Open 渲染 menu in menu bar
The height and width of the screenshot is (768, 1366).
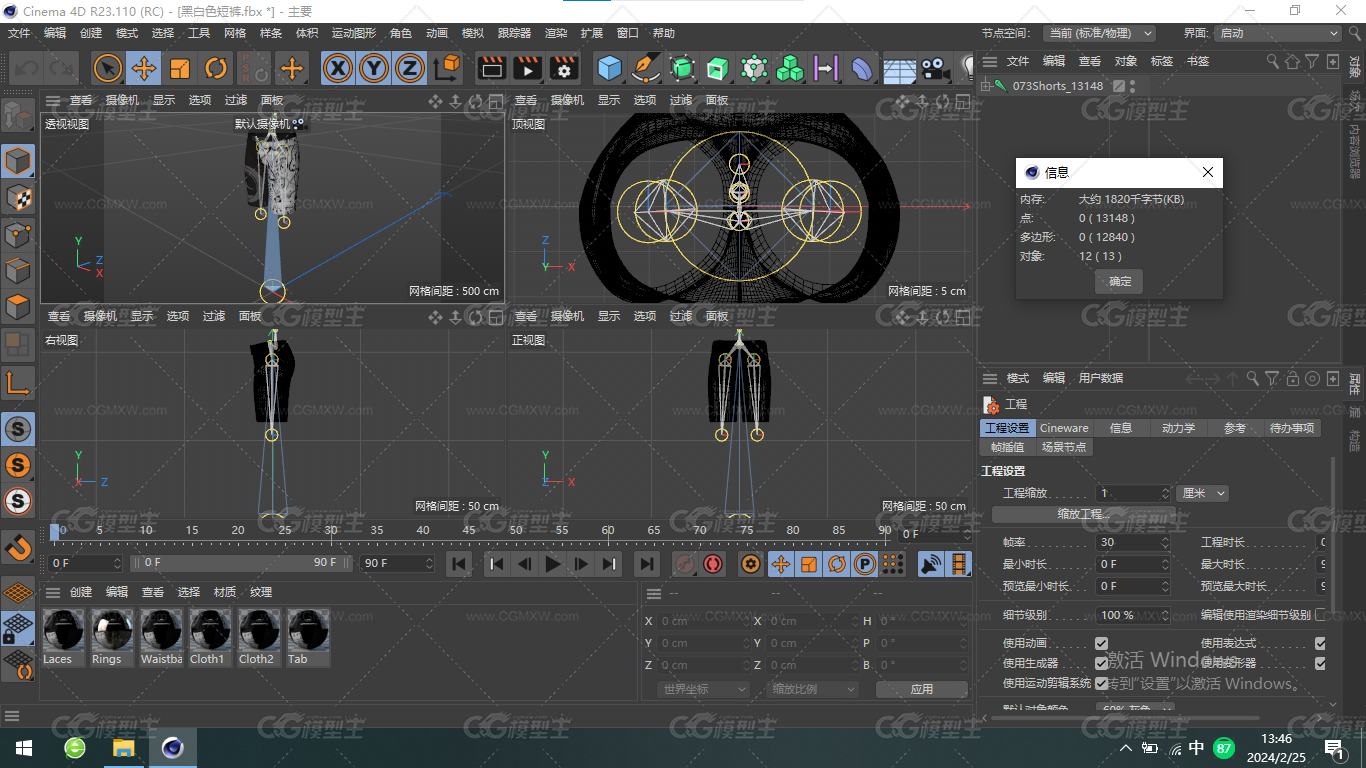(556, 33)
